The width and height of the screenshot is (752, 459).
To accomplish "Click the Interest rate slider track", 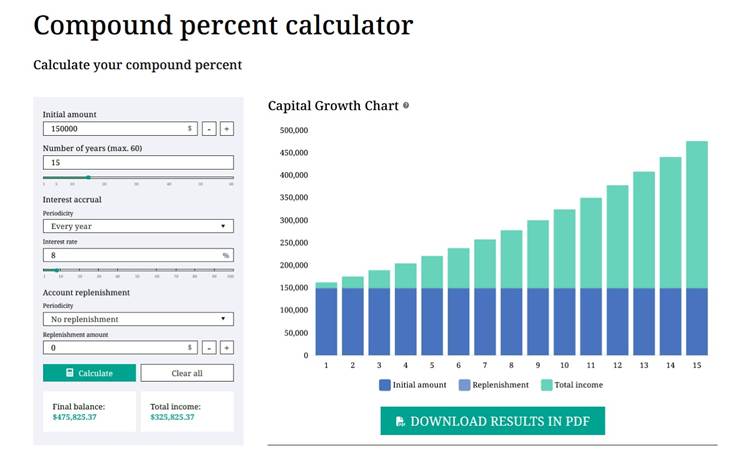I will [138, 270].
